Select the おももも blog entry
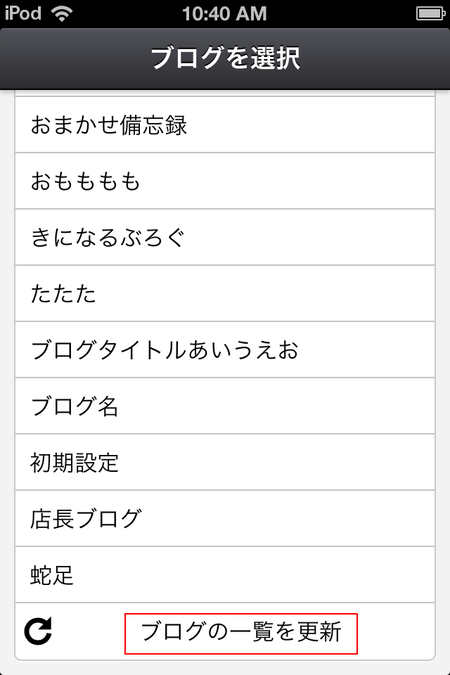 pos(225,181)
